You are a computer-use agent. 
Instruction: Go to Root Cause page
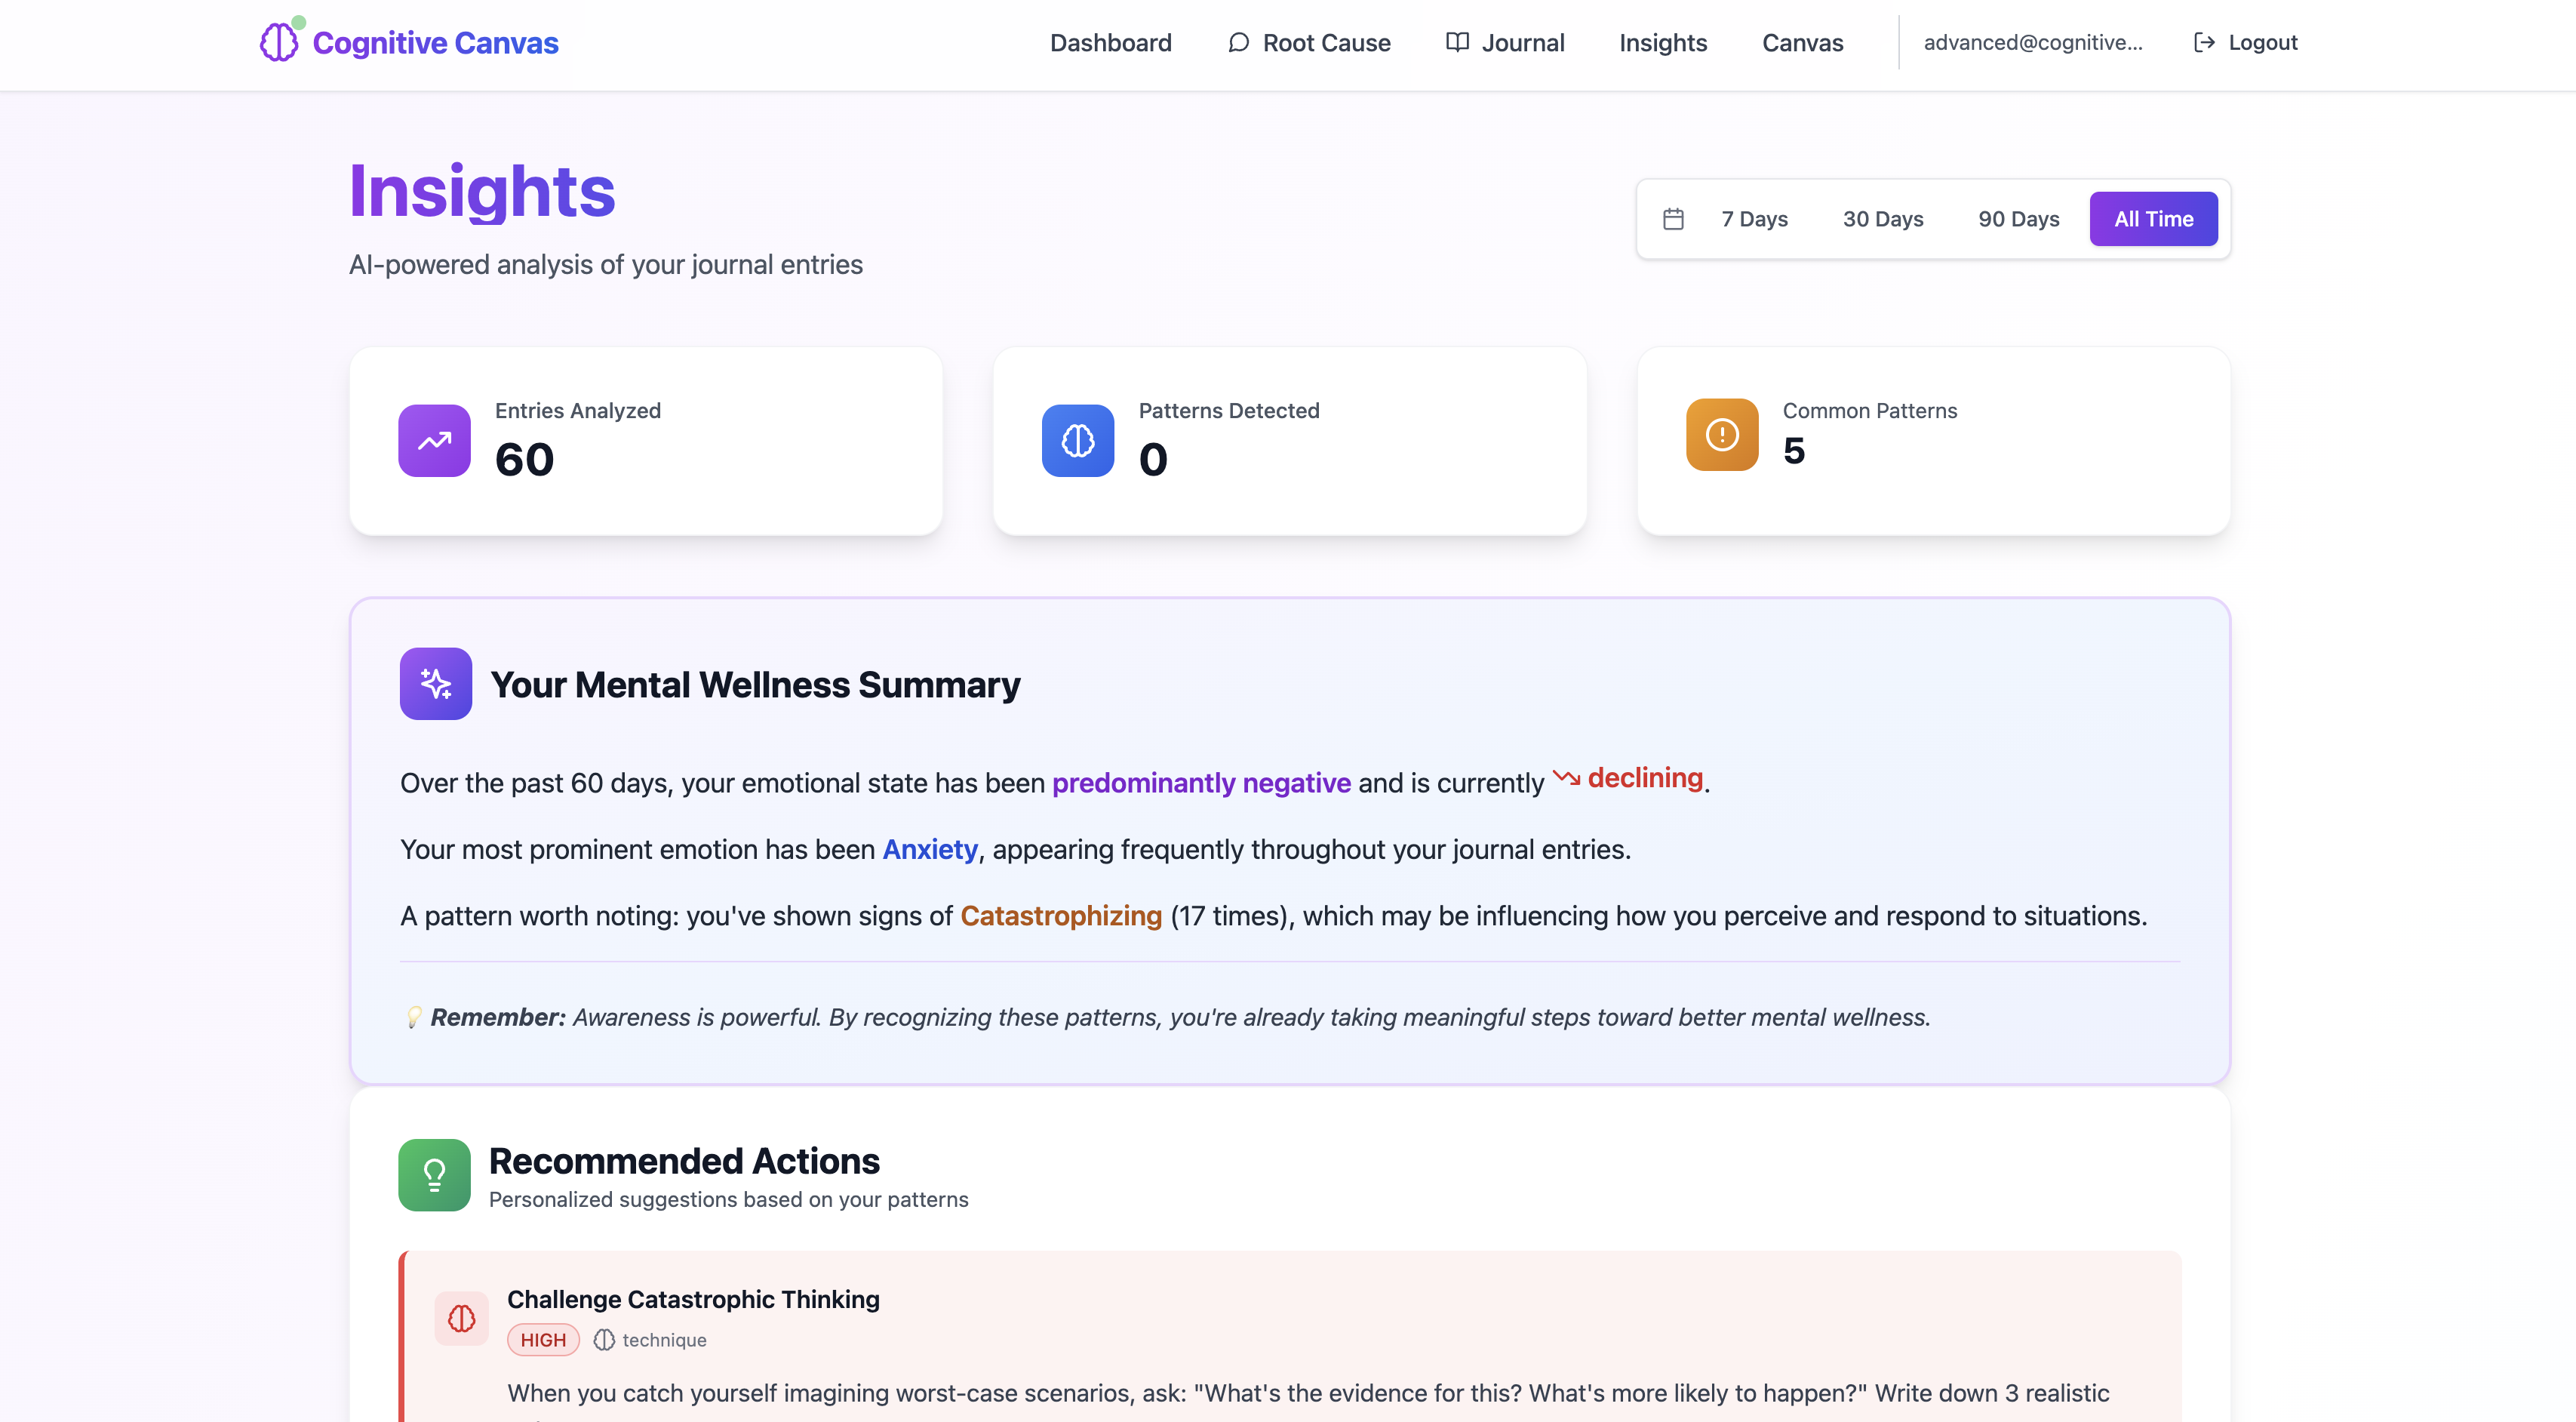pyautogui.click(x=1309, y=43)
